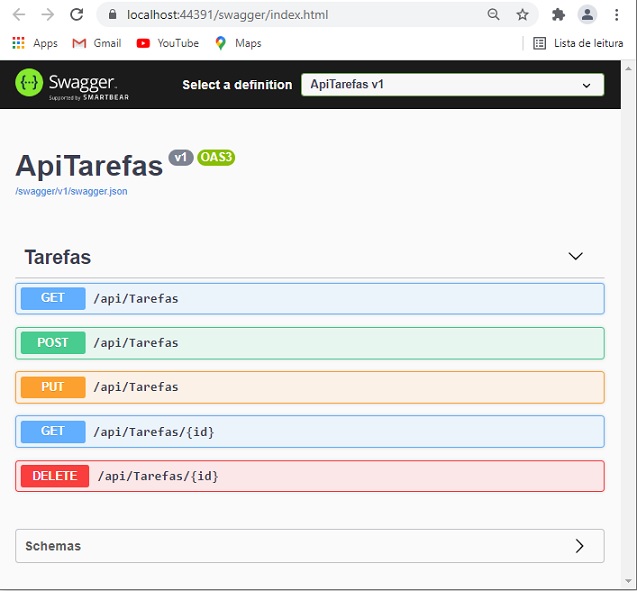This screenshot has height=591, width=637.
Task: Expand the GET /api/Tarefas/{id} operation
Action: 310,431
